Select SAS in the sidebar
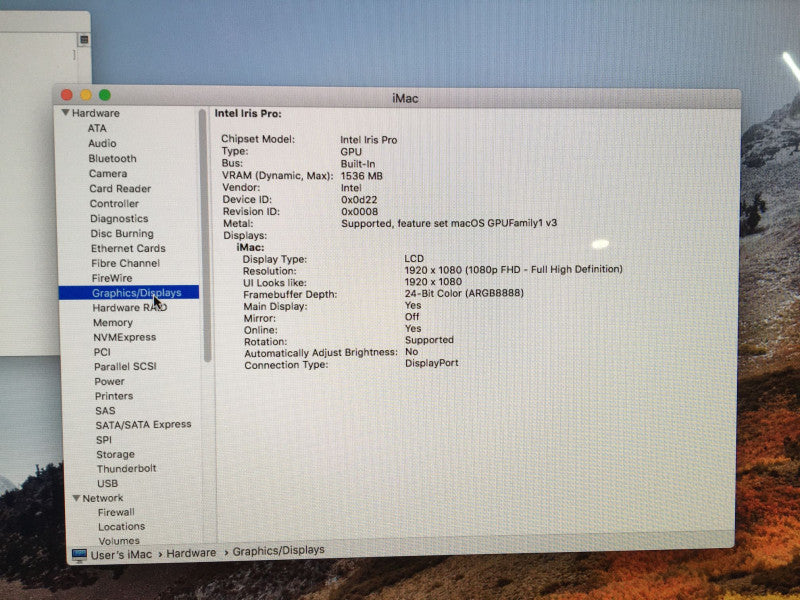The width and height of the screenshot is (800, 600). pos(105,411)
